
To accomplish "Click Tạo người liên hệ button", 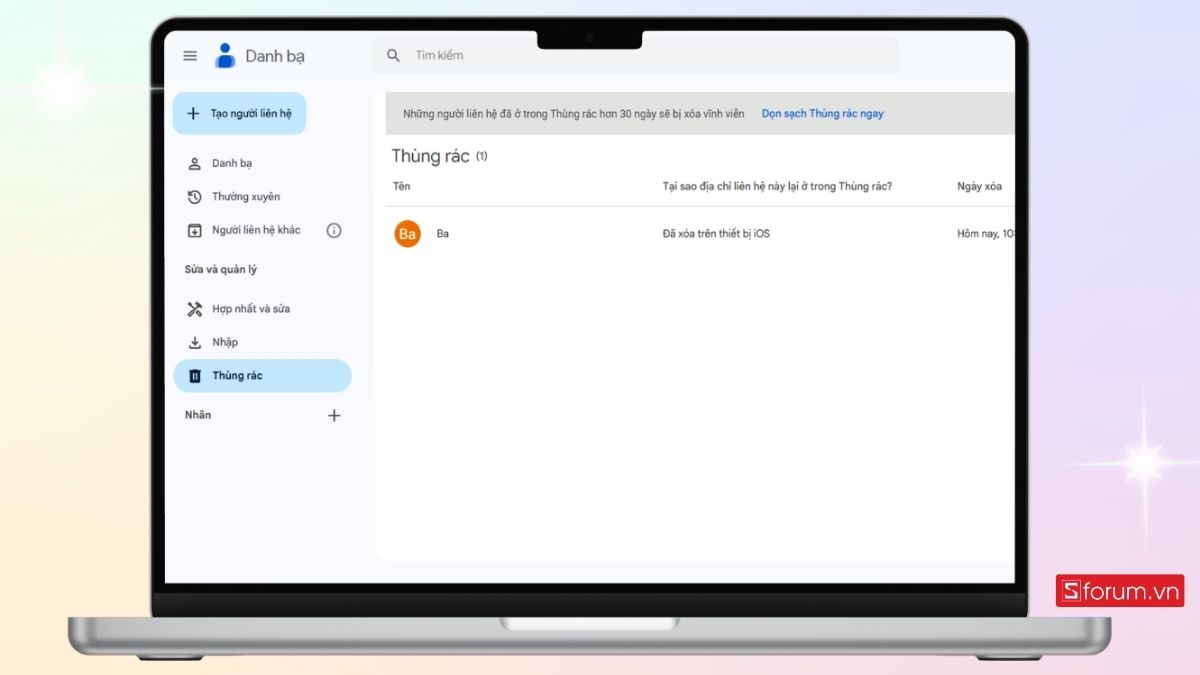I will click(x=240, y=114).
